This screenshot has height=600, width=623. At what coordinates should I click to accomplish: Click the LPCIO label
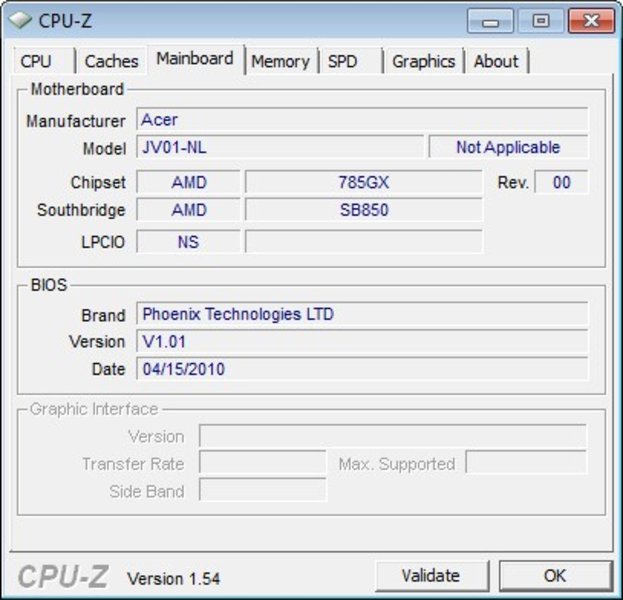[103, 242]
